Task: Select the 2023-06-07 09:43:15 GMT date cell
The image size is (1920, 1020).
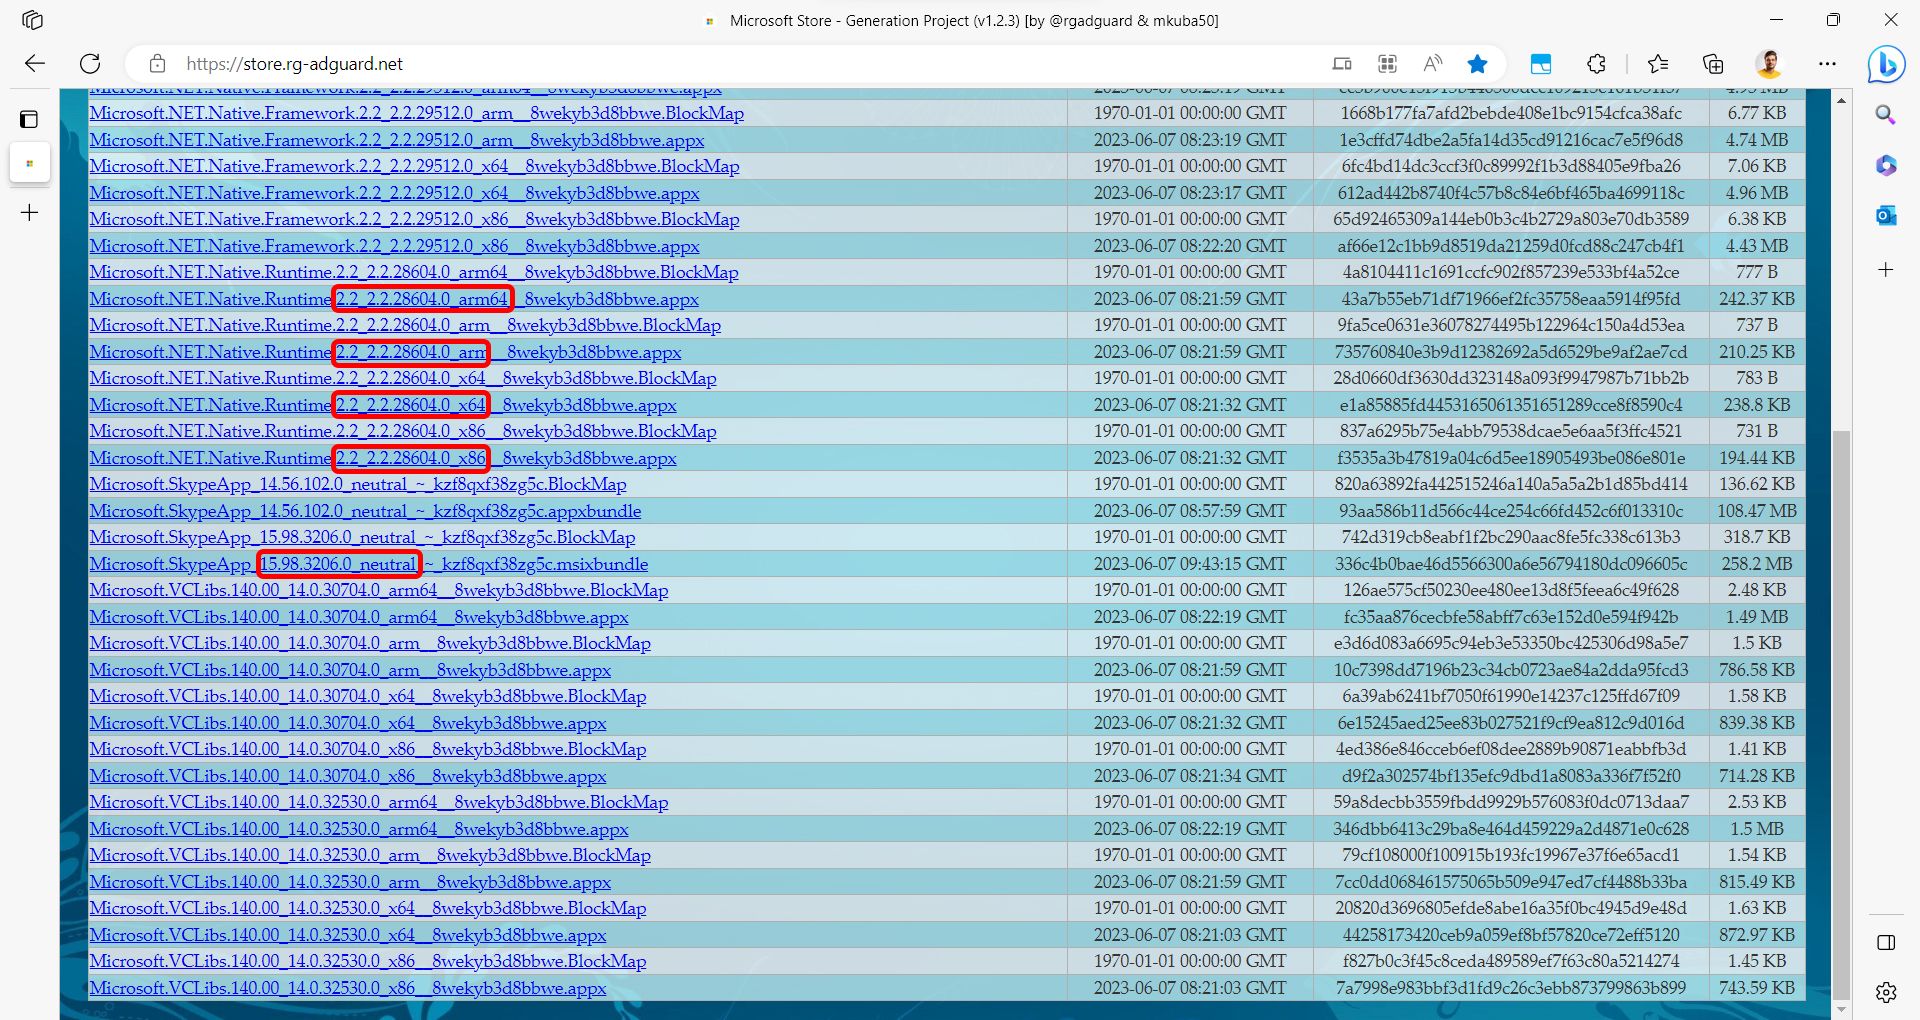Action: click(x=1190, y=564)
